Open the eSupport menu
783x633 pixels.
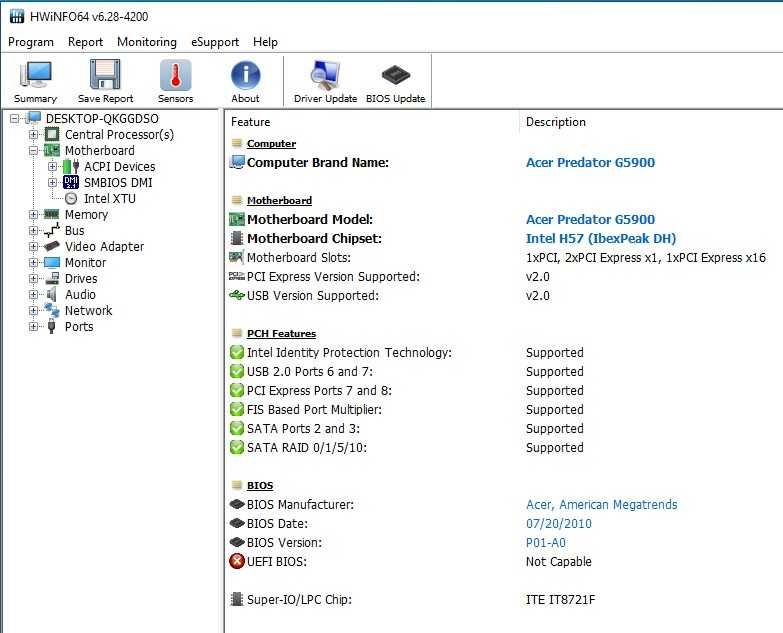click(x=215, y=42)
